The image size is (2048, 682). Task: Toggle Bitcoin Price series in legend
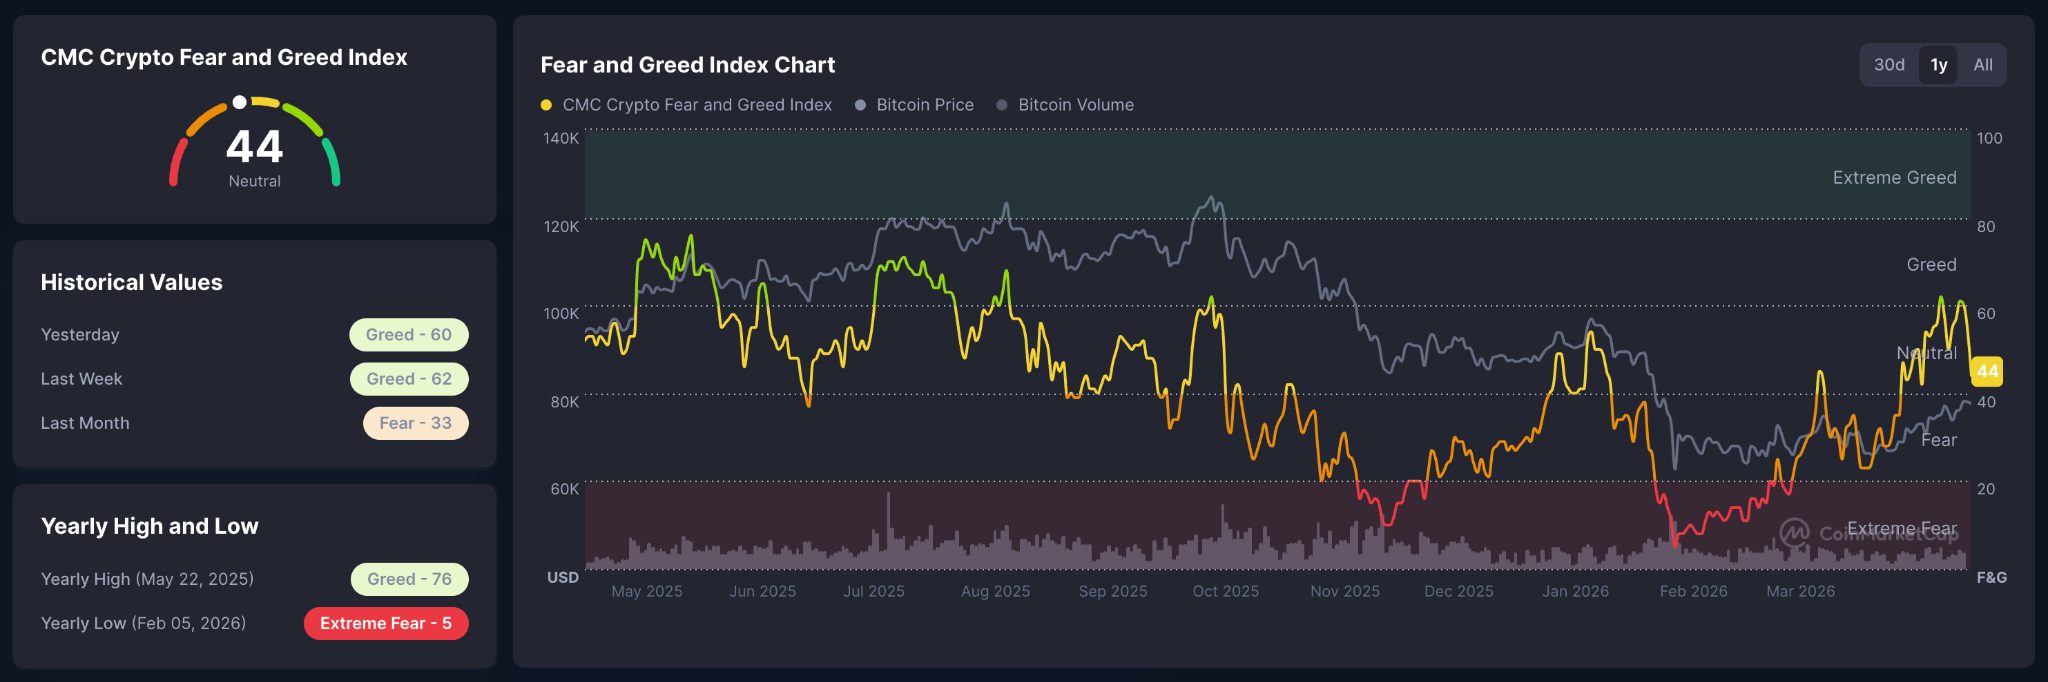[x=914, y=105]
